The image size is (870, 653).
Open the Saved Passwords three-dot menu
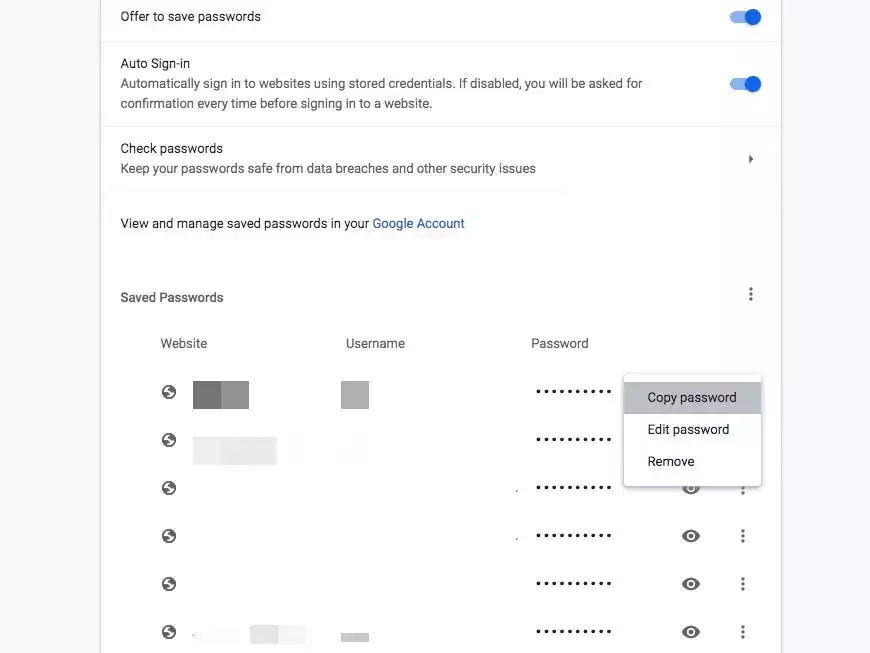coord(751,294)
